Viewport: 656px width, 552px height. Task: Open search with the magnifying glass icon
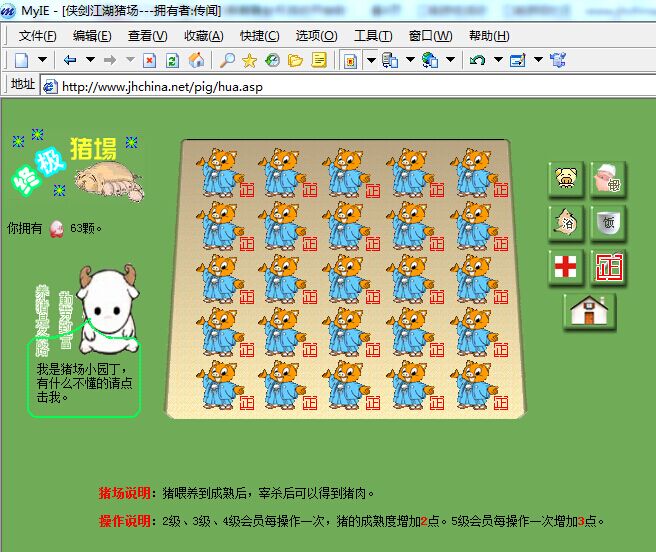227,60
